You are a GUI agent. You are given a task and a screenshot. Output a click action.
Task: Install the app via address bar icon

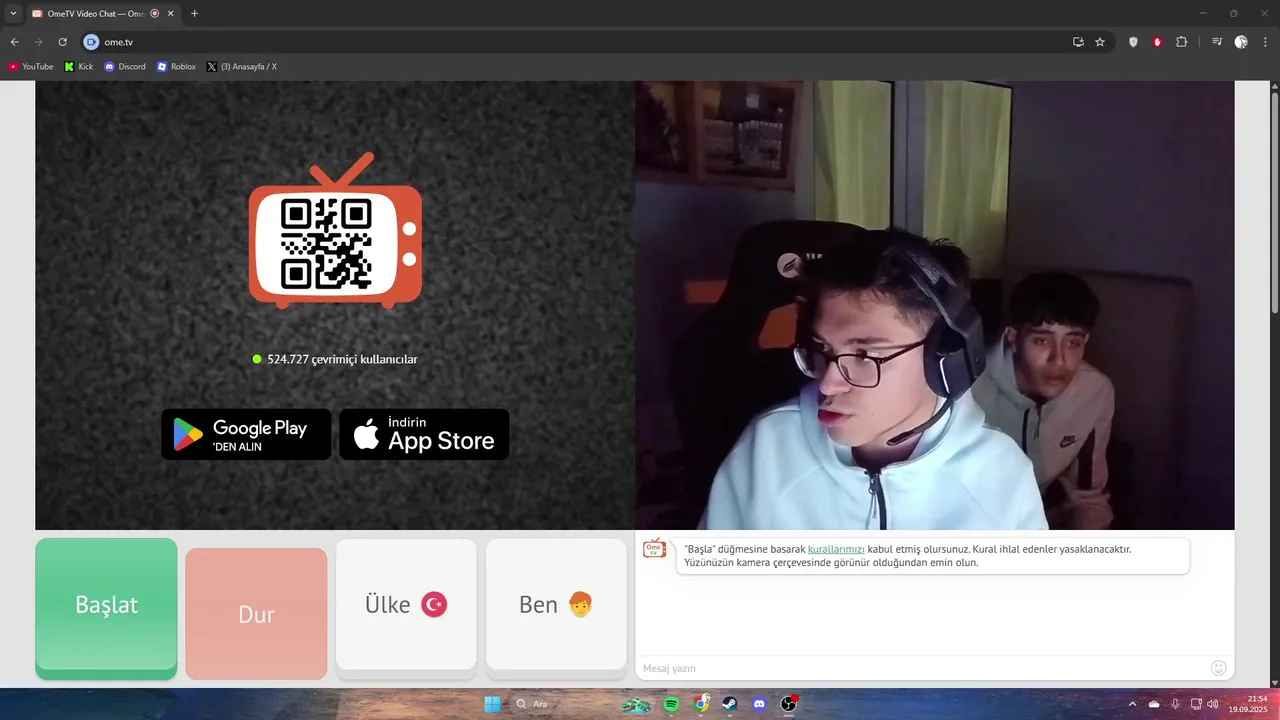click(x=1078, y=42)
